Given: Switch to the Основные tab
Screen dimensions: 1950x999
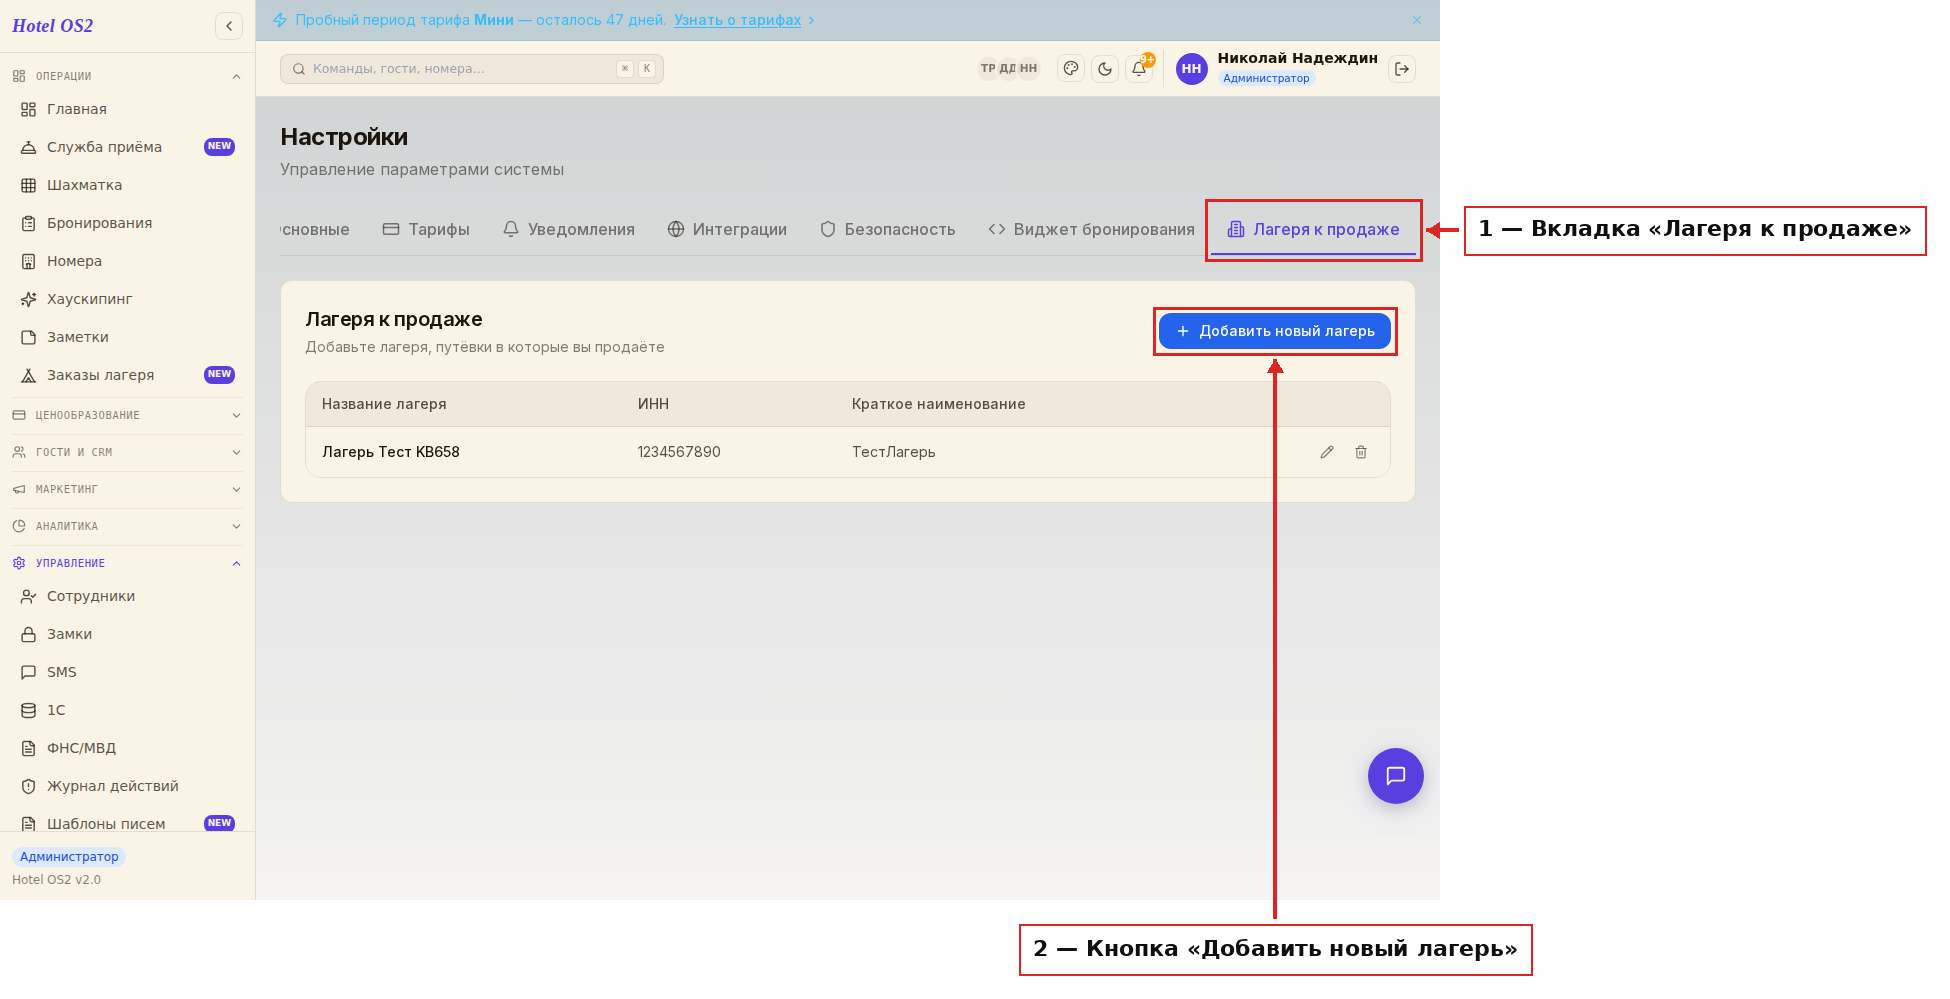Looking at the screenshot, I should (315, 229).
